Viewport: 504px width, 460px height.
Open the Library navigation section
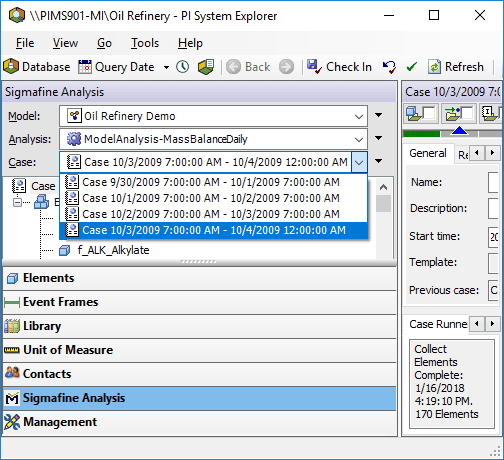pyautogui.click(x=199, y=326)
